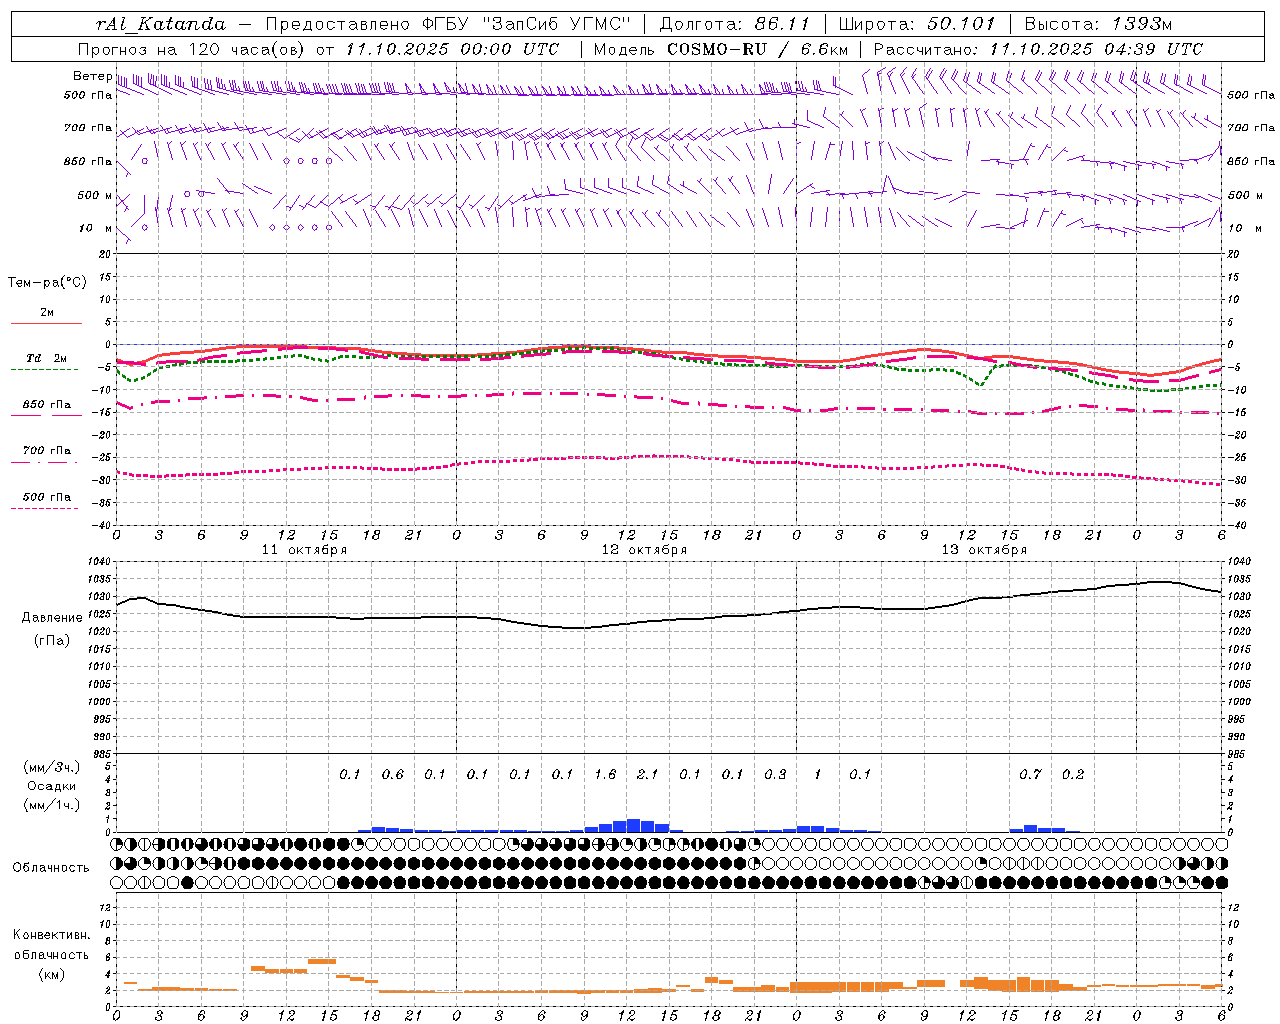Image resolution: width=1280 pixels, height=1024 pixels.
Task: Click the 2.1 precipitation amount value
Action: pos(647,774)
